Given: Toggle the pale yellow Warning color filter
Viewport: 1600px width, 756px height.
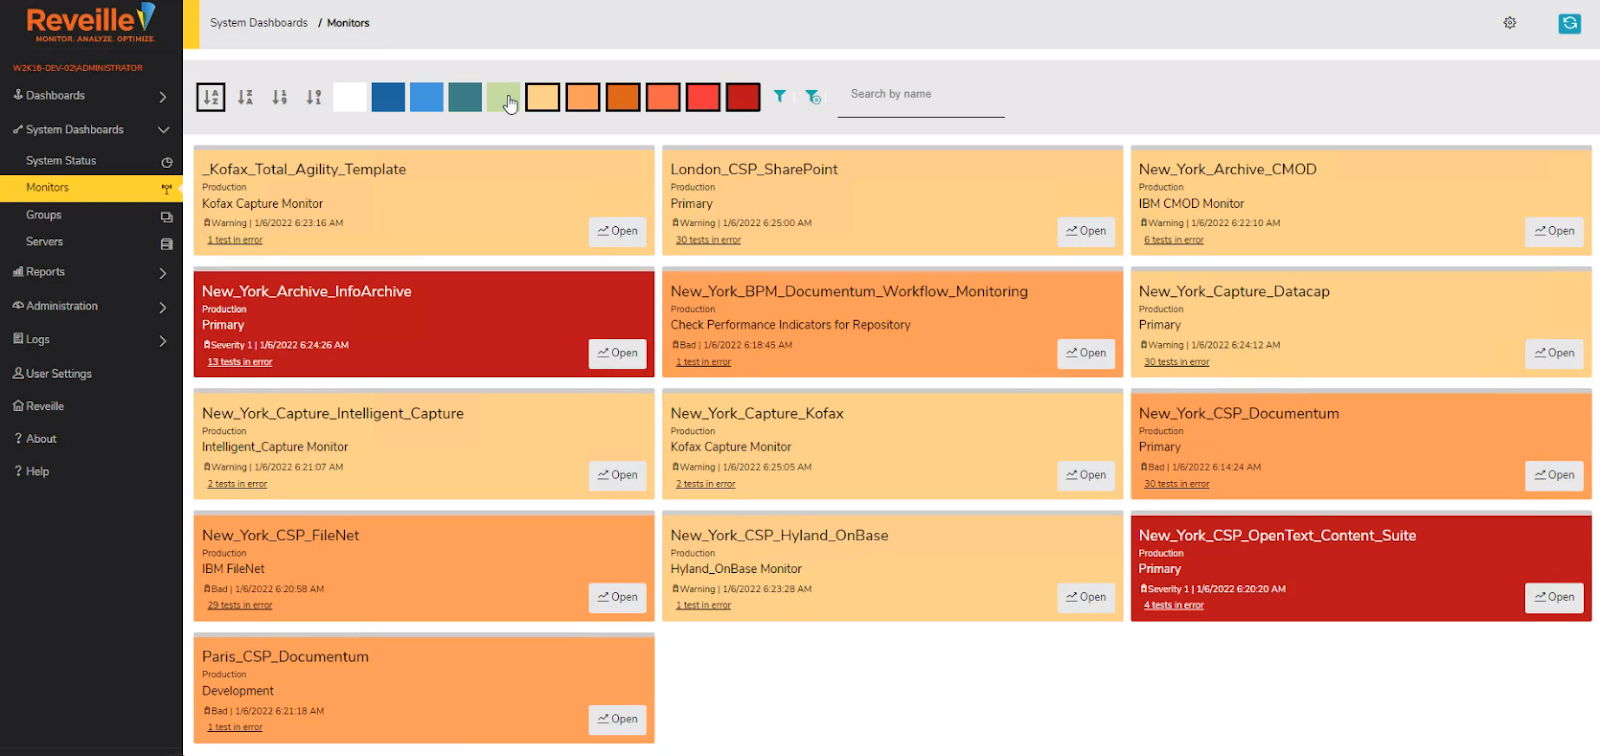Looking at the screenshot, I should tap(543, 97).
